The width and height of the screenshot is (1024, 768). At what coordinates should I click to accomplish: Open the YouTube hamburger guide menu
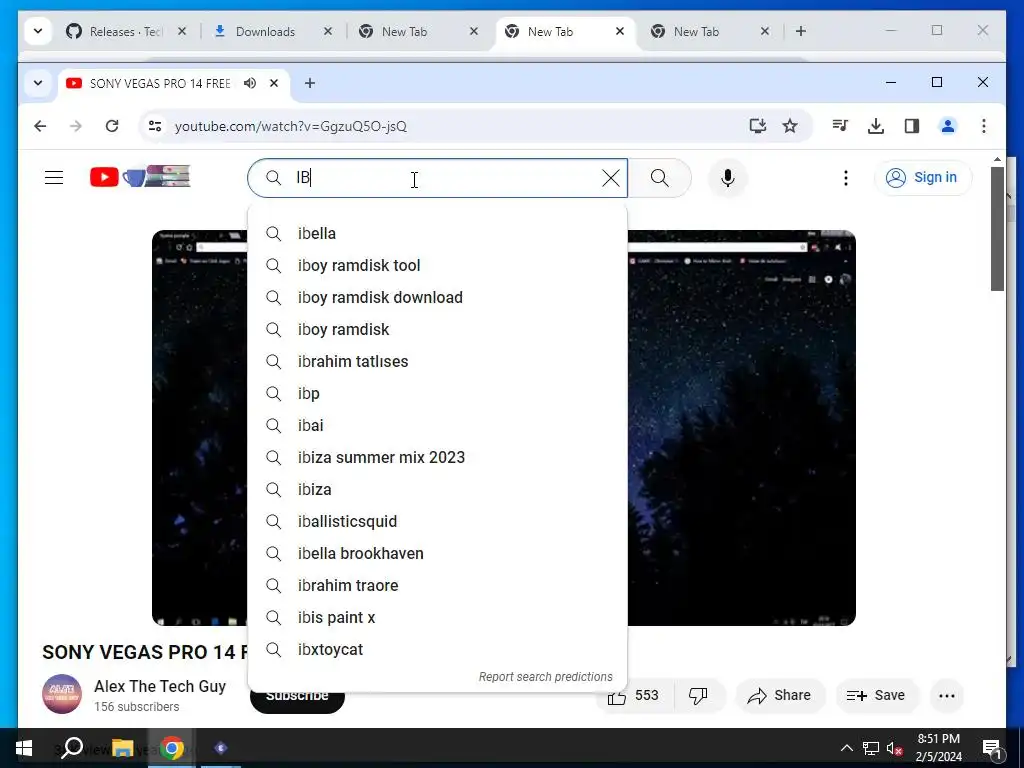pyautogui.click(x=54, y=178)
